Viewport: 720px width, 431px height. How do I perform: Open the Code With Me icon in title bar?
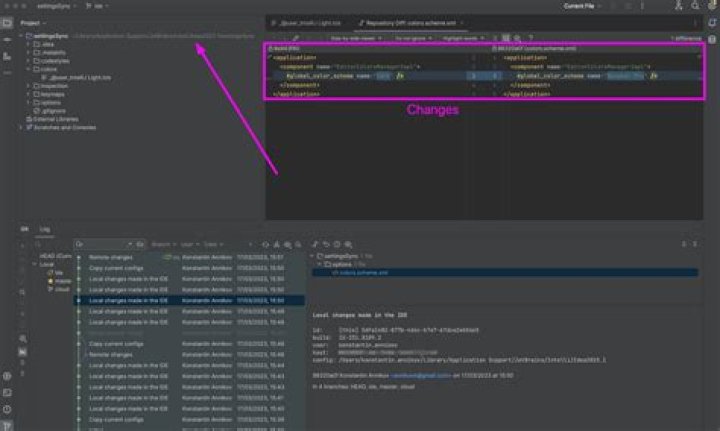click(x=678, y=6)
